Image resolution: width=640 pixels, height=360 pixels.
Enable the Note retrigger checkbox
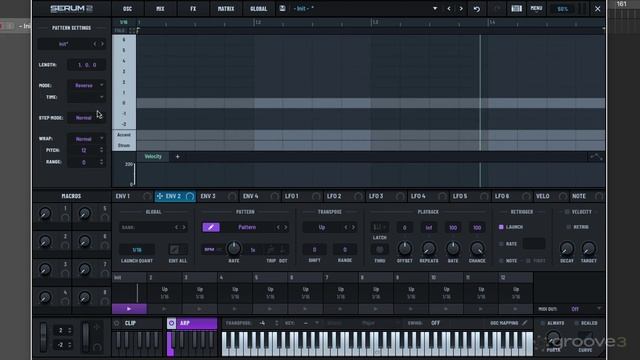coord(501,260)
